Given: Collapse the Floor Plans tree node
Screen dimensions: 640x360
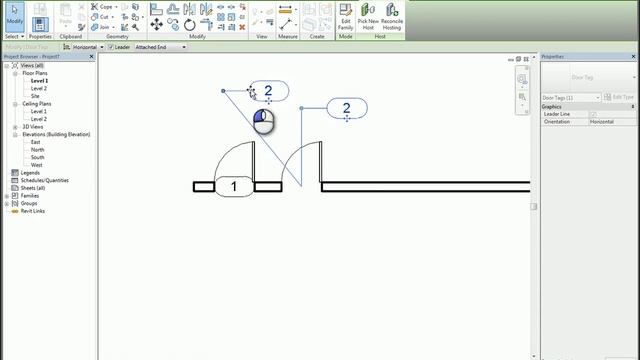Looking at the screenshot, I should (15, 73).
